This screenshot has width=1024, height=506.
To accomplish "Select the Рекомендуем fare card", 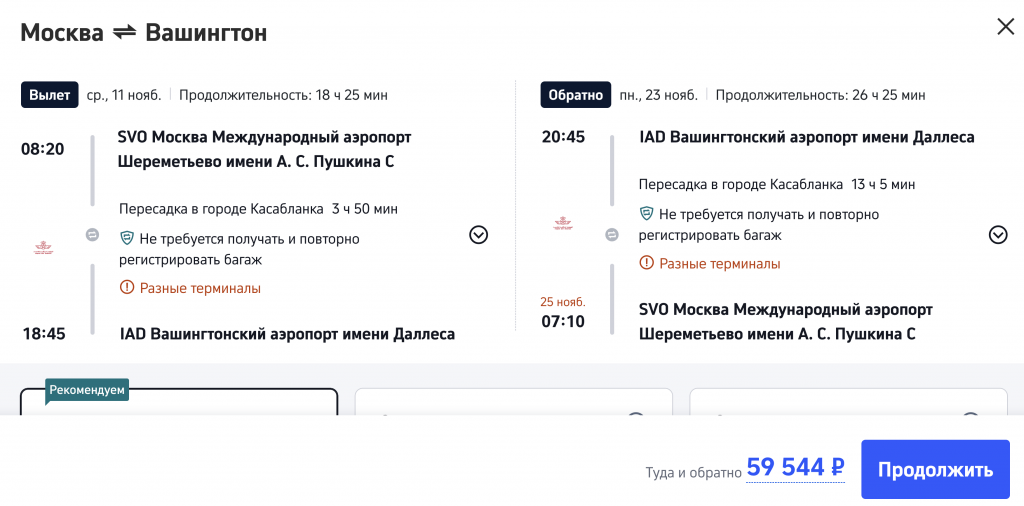I will (180, 402).
